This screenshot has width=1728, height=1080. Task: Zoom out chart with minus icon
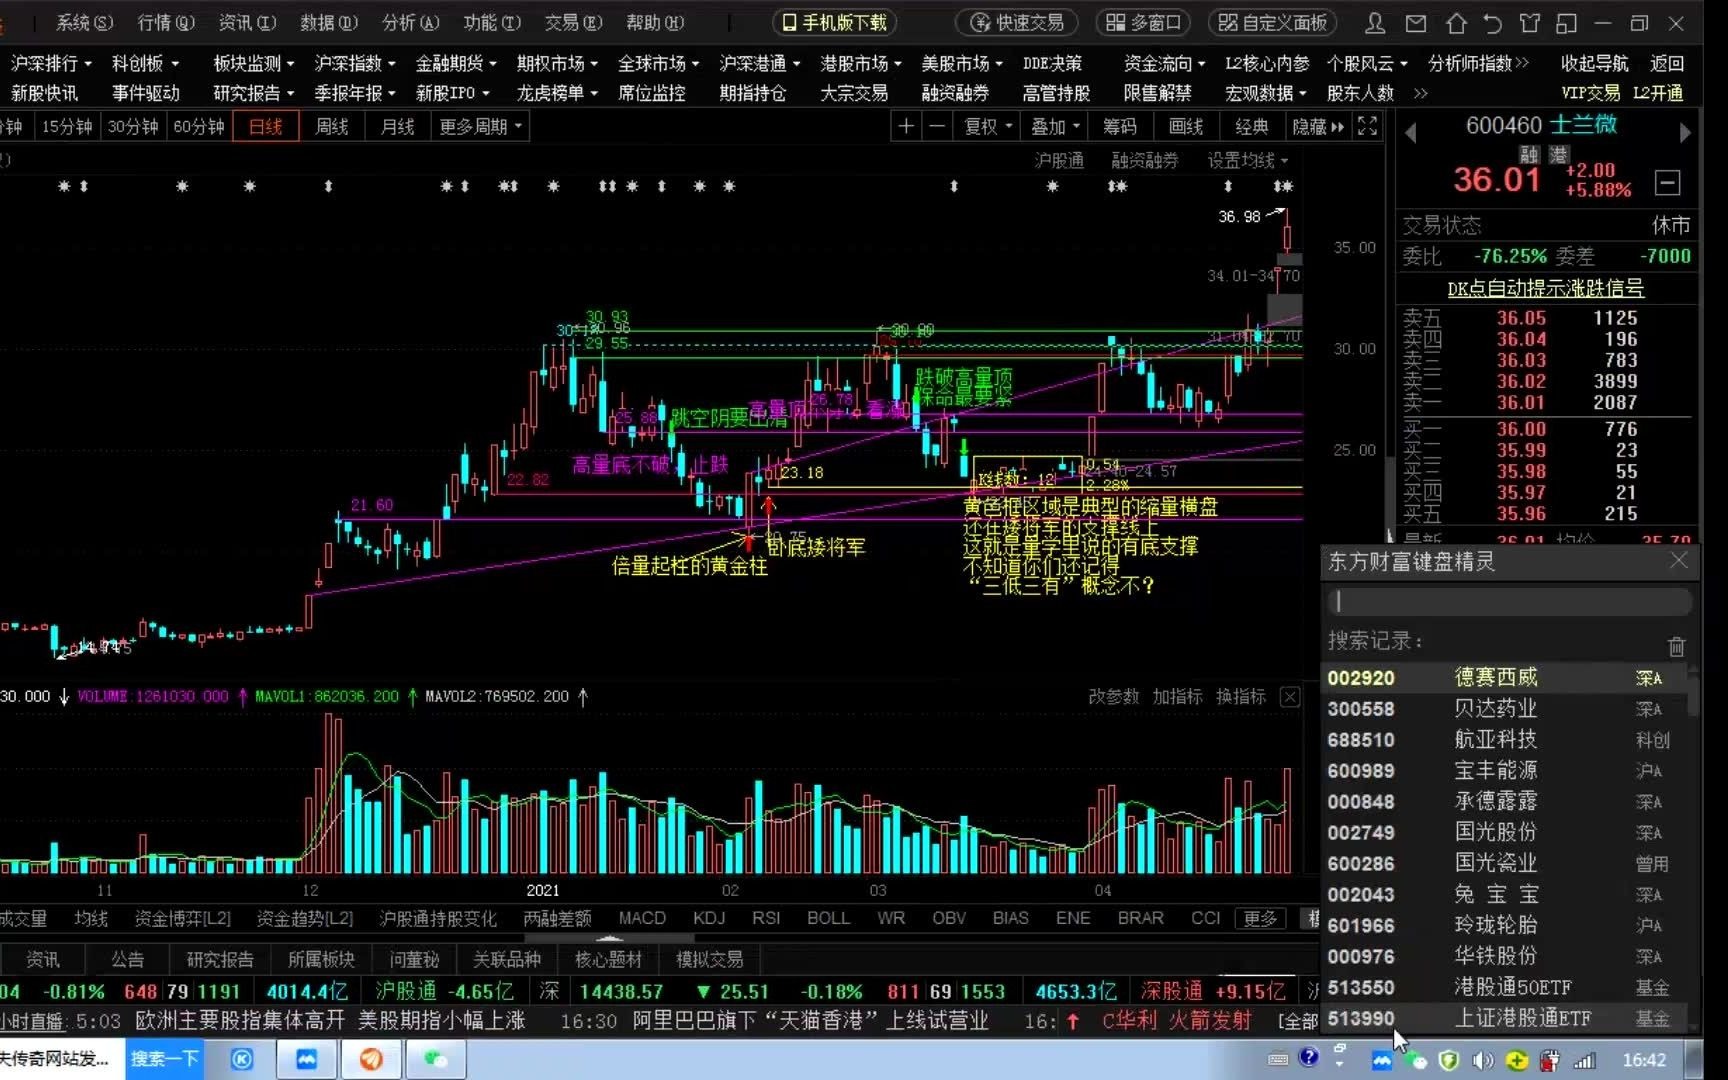(x=937, y=126)
